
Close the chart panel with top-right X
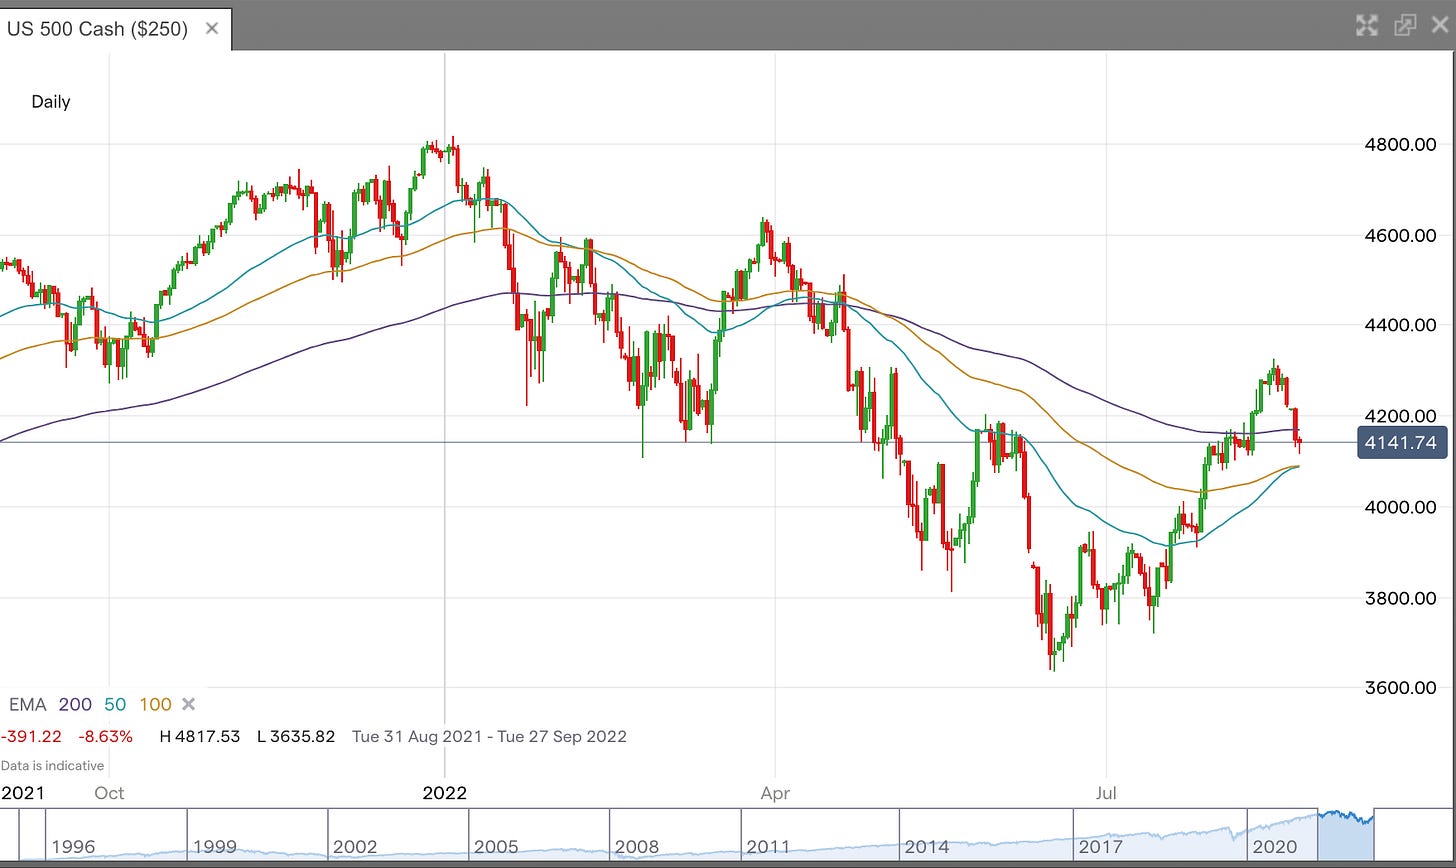pos(1439,26)
